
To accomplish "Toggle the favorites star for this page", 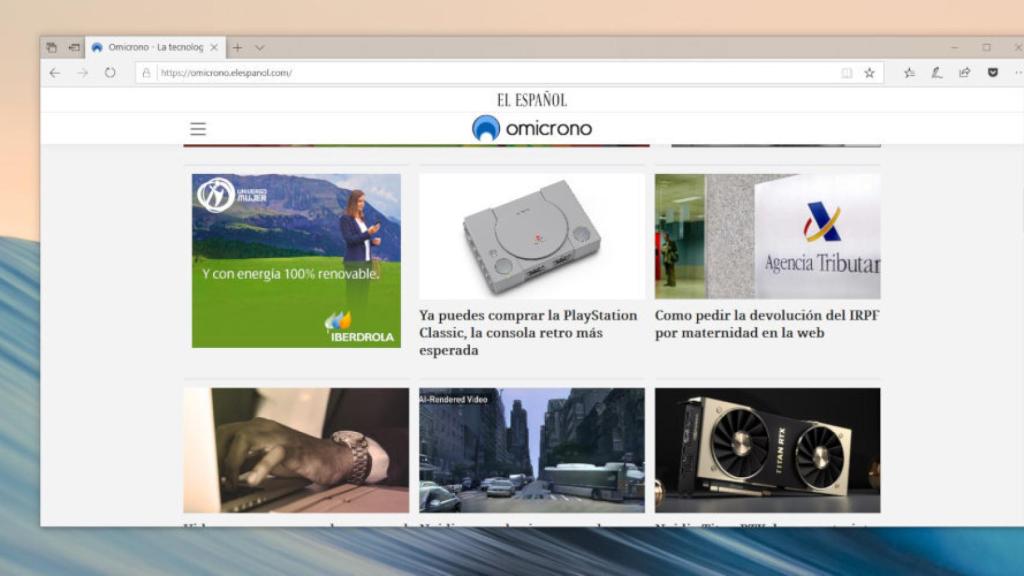I will click(870, 72).
